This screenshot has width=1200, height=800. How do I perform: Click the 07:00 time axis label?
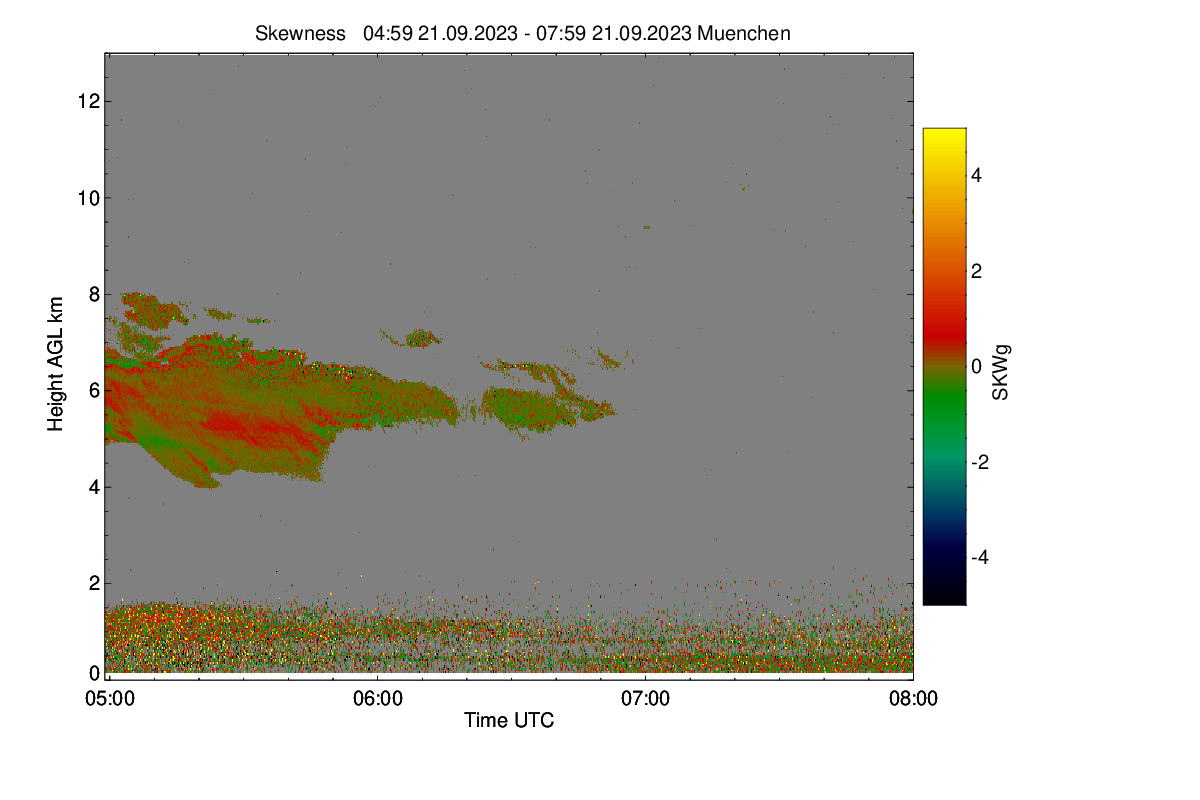(645, 698)
